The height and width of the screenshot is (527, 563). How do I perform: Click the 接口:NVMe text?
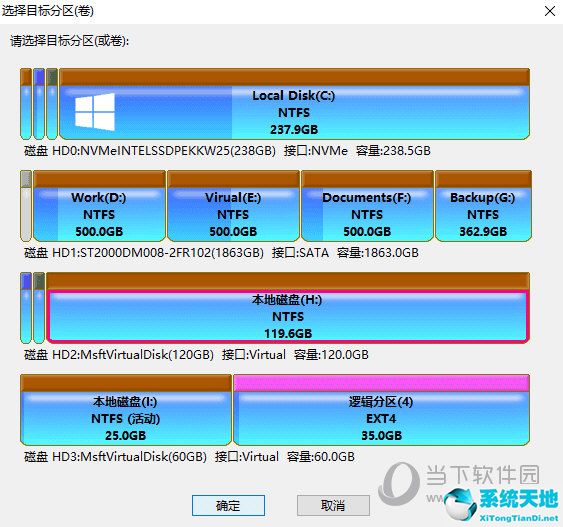316,150
